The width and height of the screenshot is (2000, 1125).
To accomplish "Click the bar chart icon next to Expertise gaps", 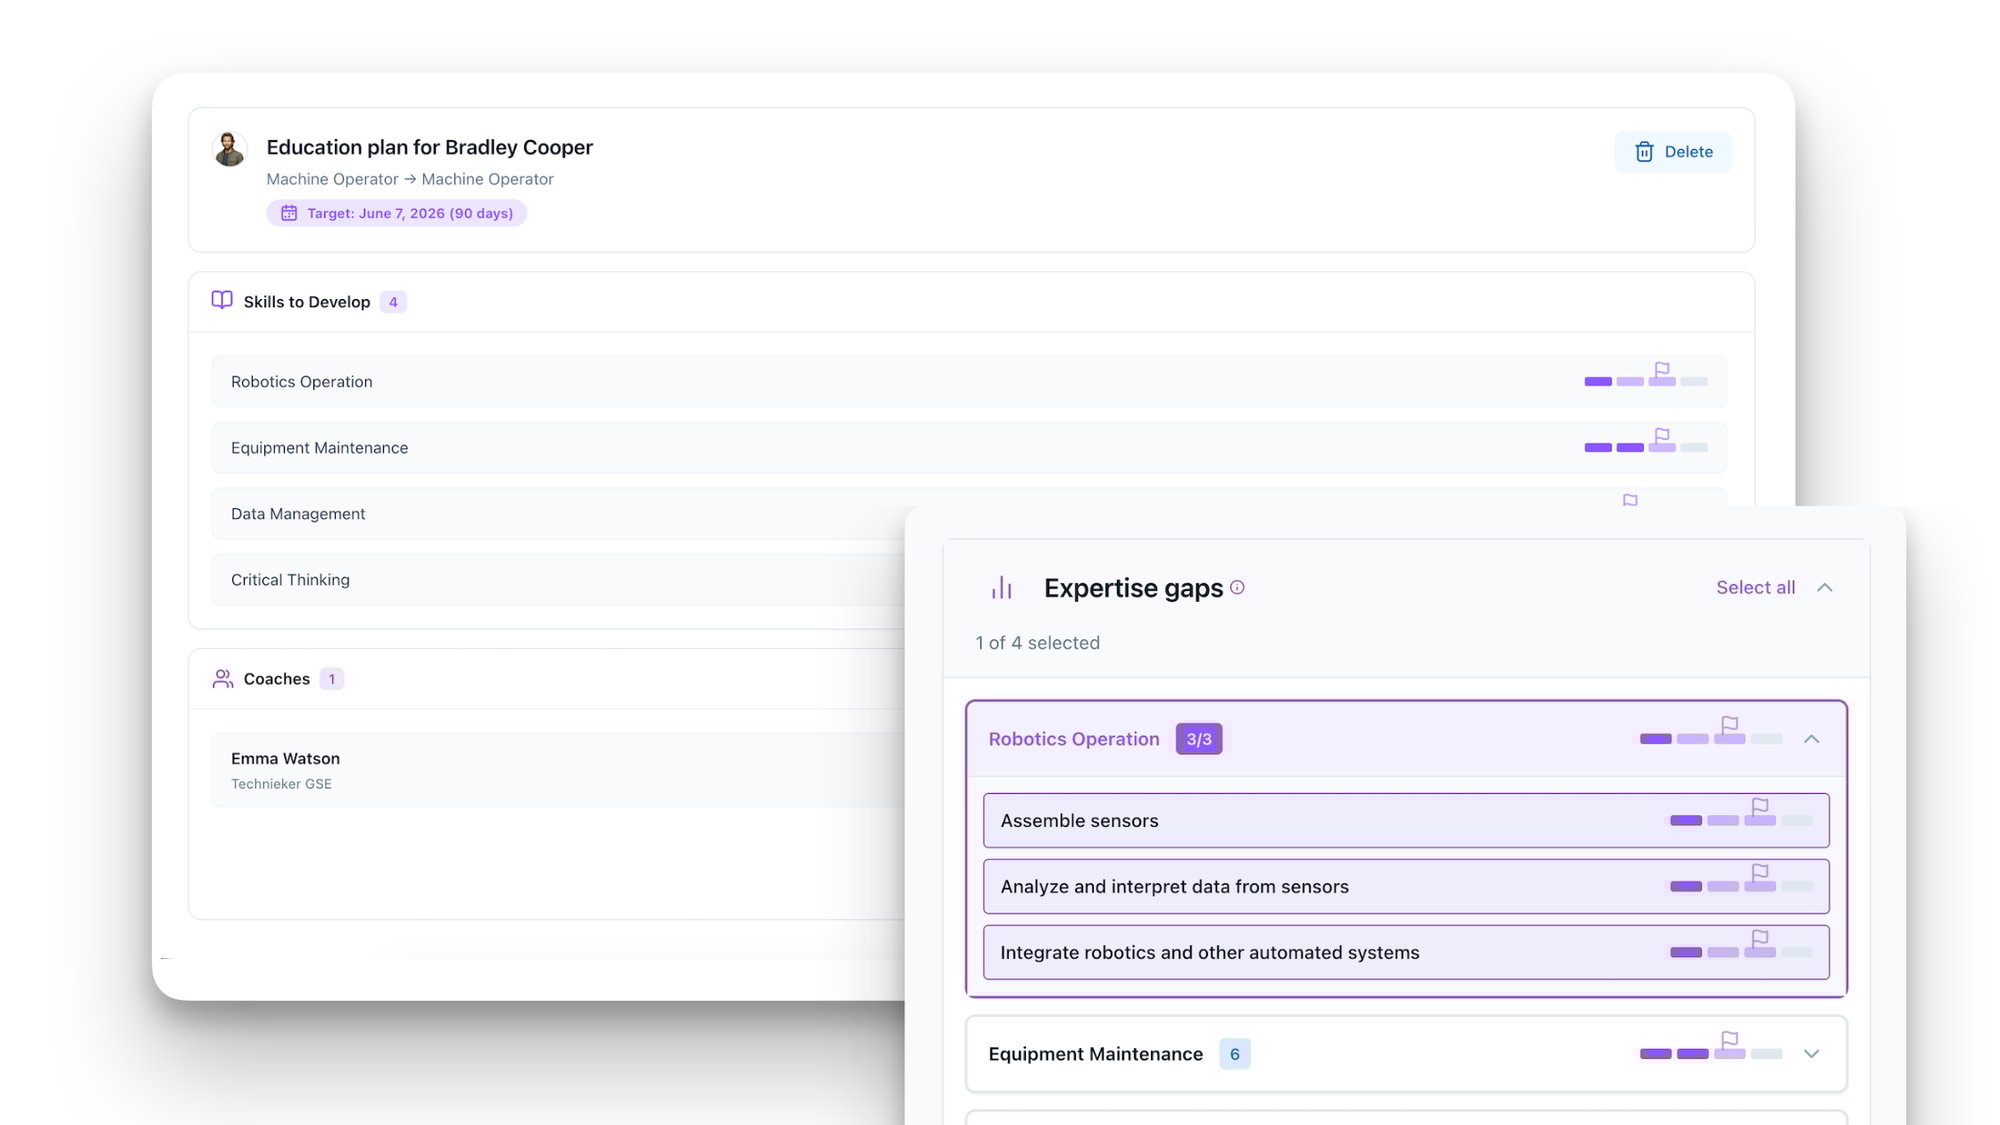I will point(1001,587).
